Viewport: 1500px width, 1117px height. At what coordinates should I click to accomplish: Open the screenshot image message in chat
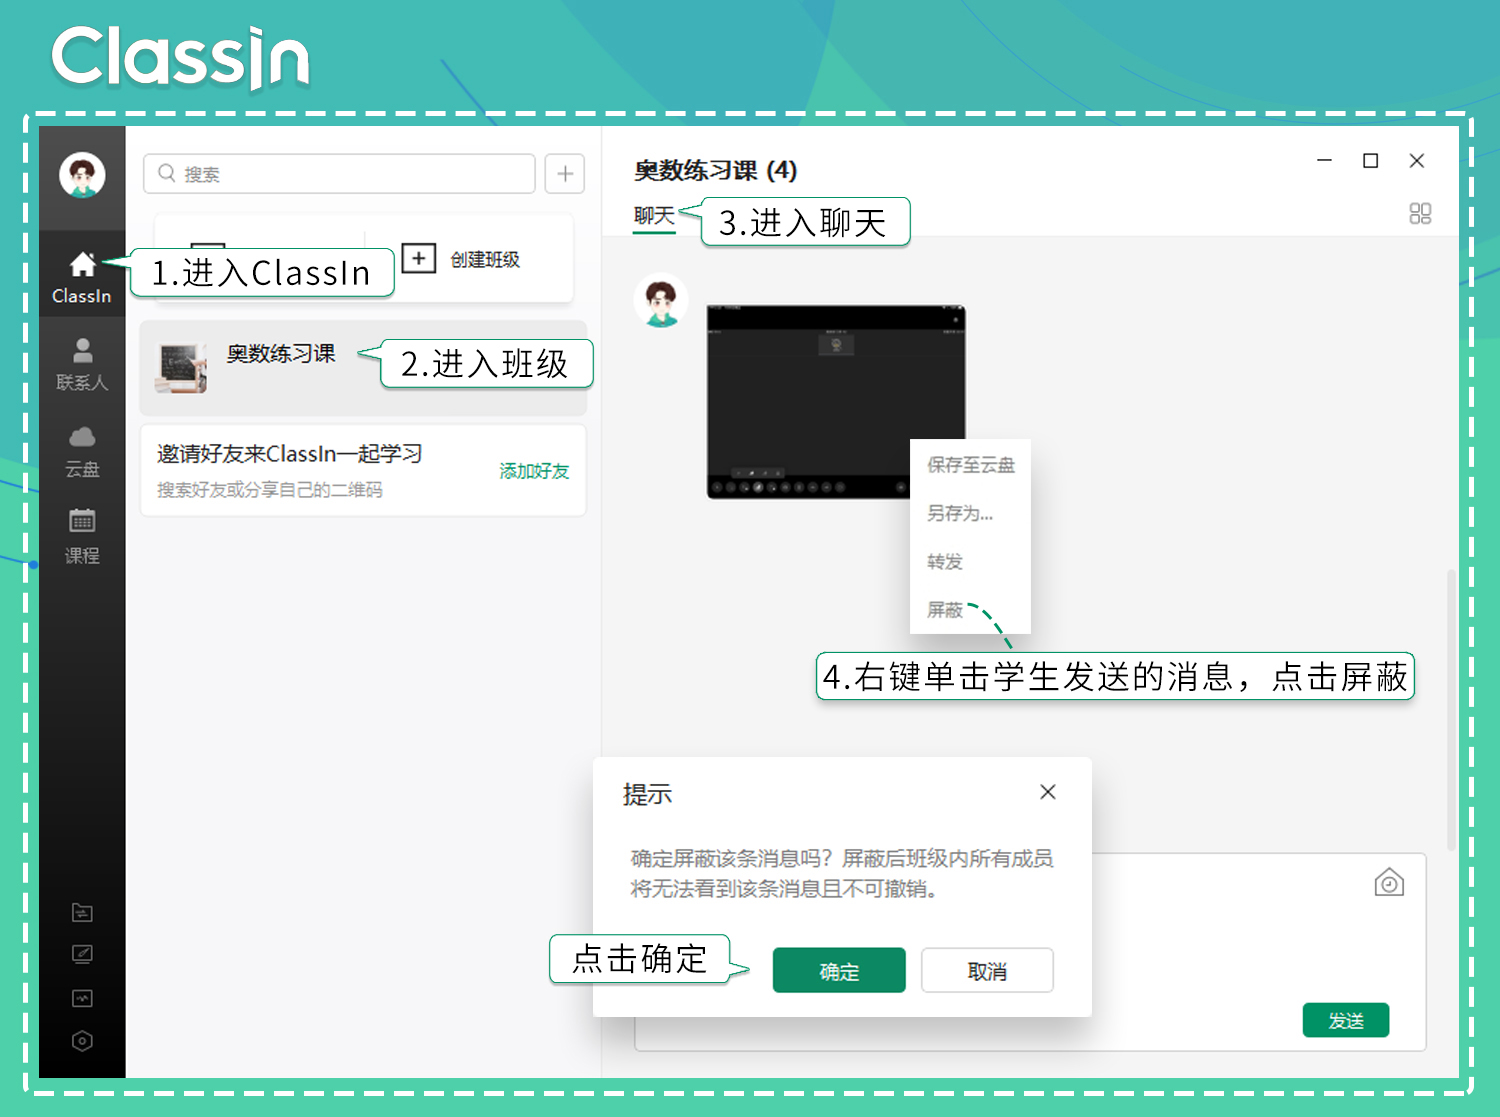click(836, 402)
